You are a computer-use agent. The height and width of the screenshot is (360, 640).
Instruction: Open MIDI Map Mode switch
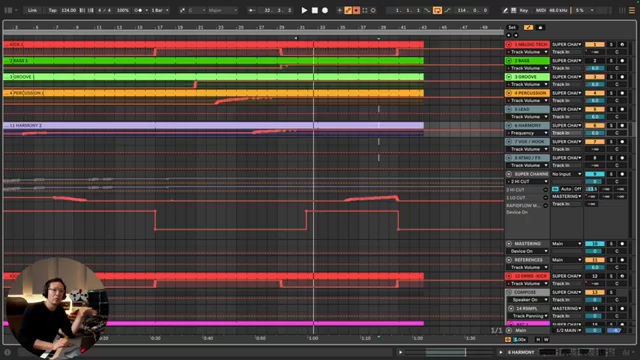click(541, 10)
